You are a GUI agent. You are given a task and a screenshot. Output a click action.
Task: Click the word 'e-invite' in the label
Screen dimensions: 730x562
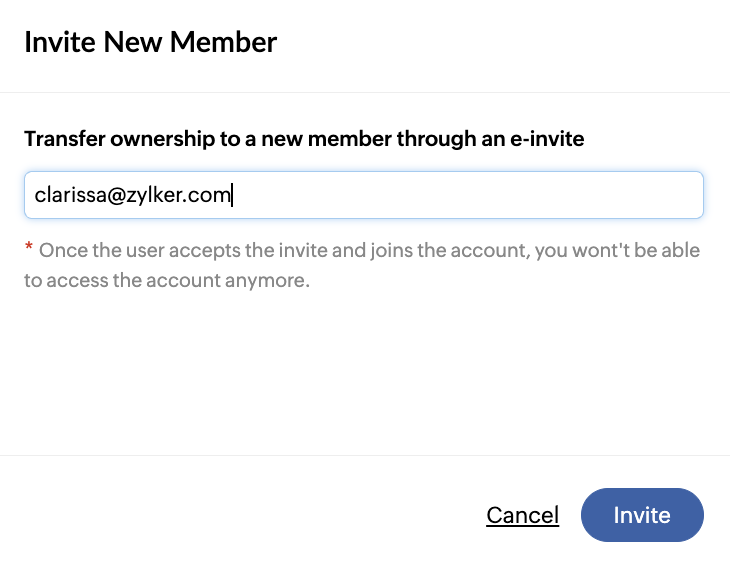pos(547,139)
